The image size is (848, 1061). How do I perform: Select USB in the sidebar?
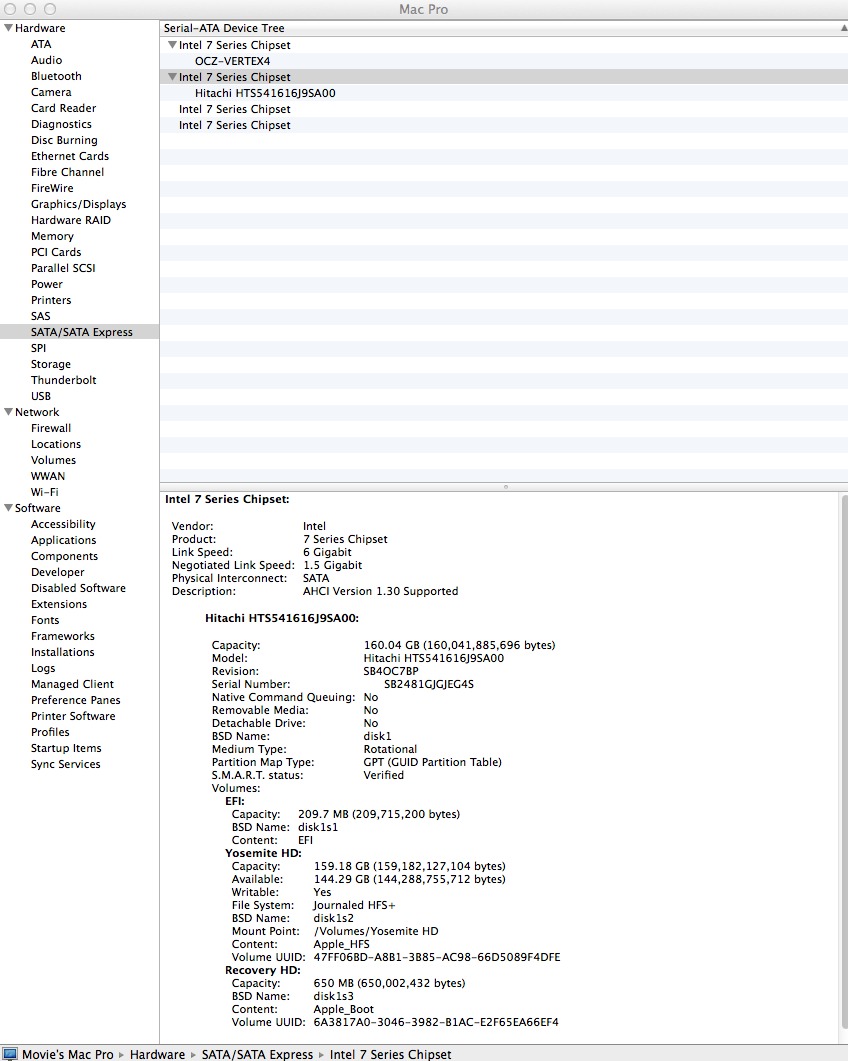[x=41, y=397]
